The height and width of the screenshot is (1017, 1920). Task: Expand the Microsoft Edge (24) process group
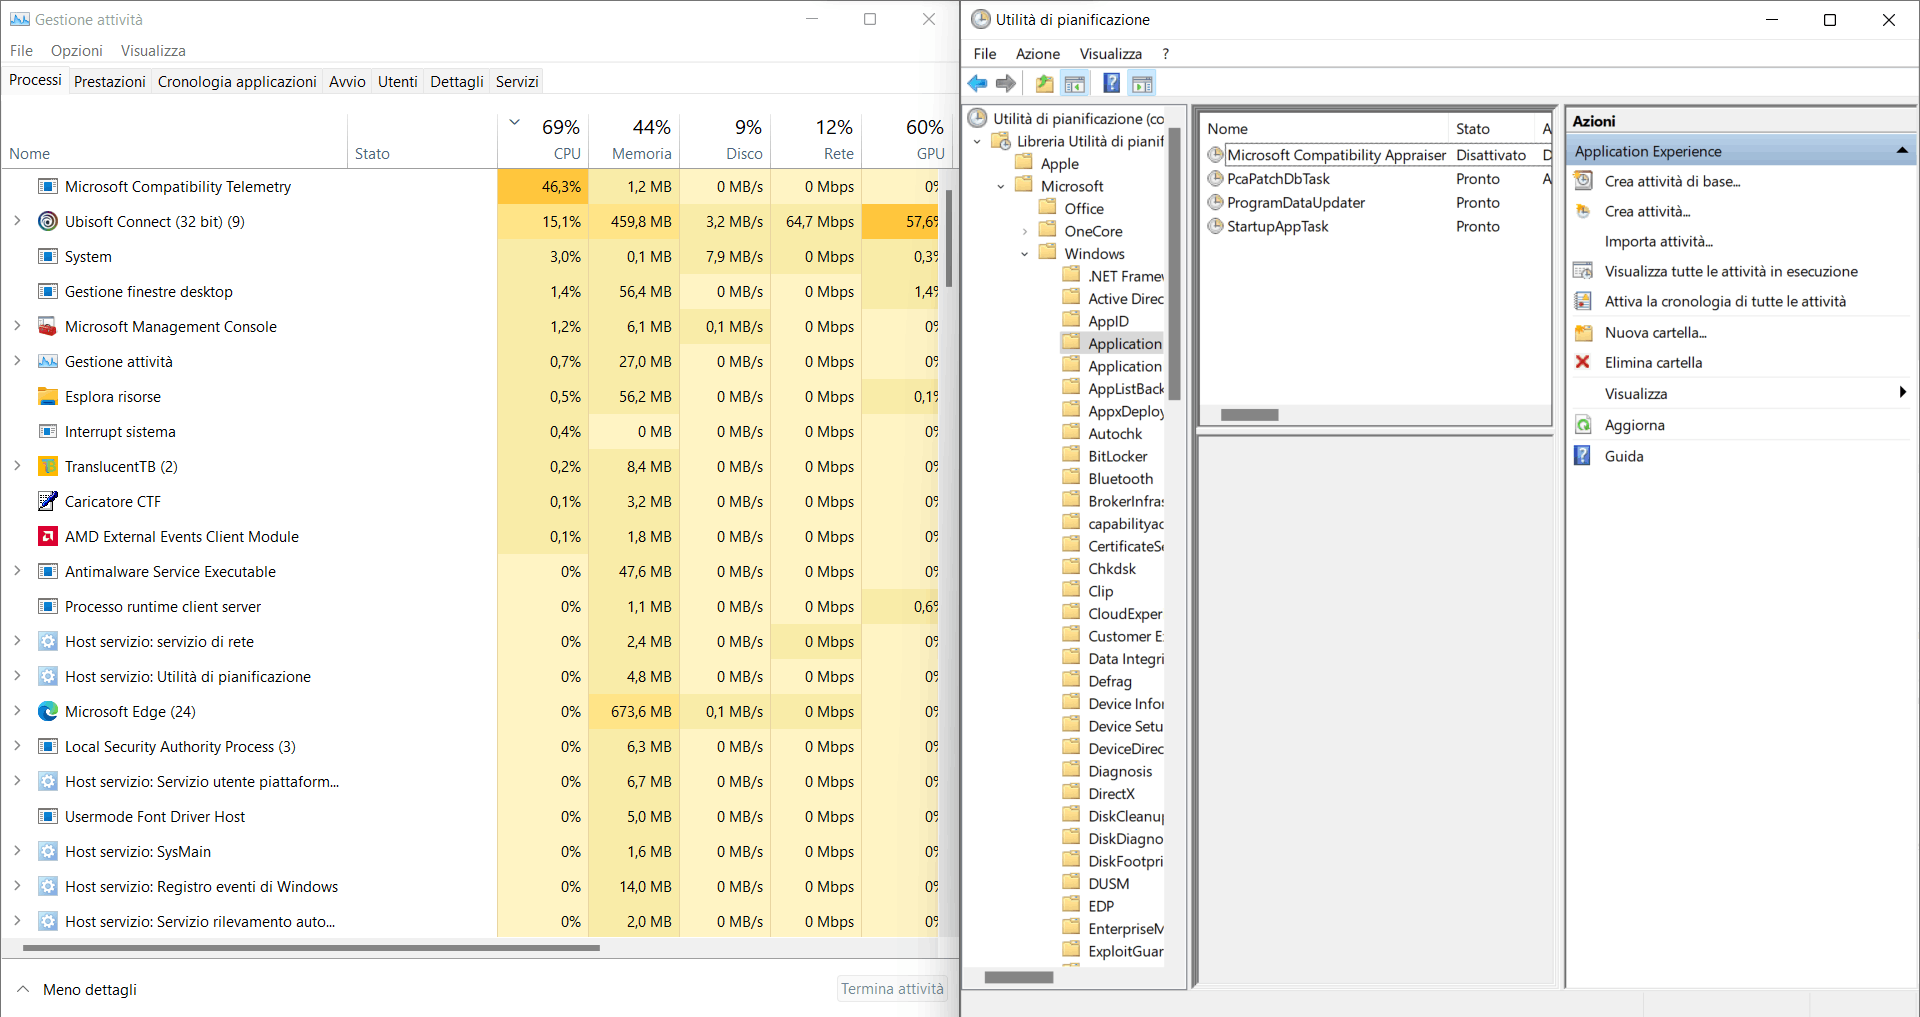17,711
